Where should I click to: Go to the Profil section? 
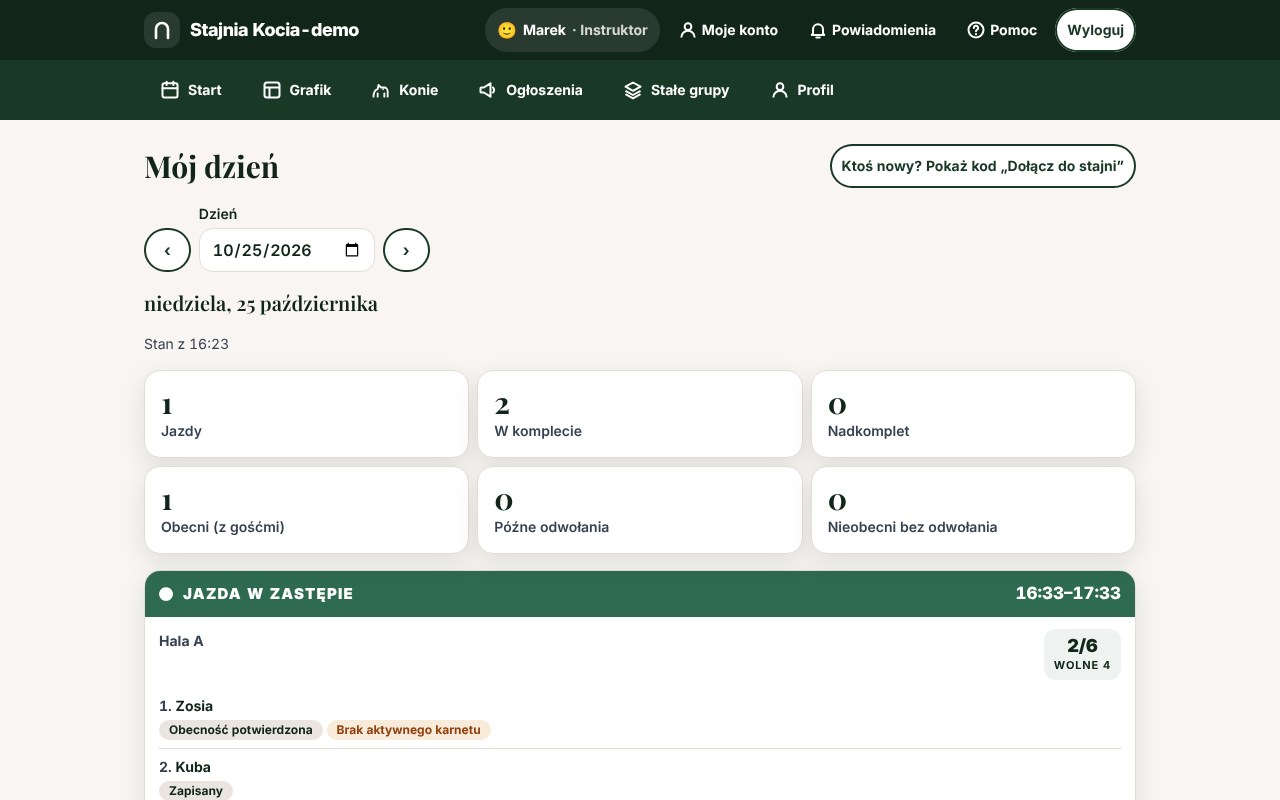pos(802,90)
